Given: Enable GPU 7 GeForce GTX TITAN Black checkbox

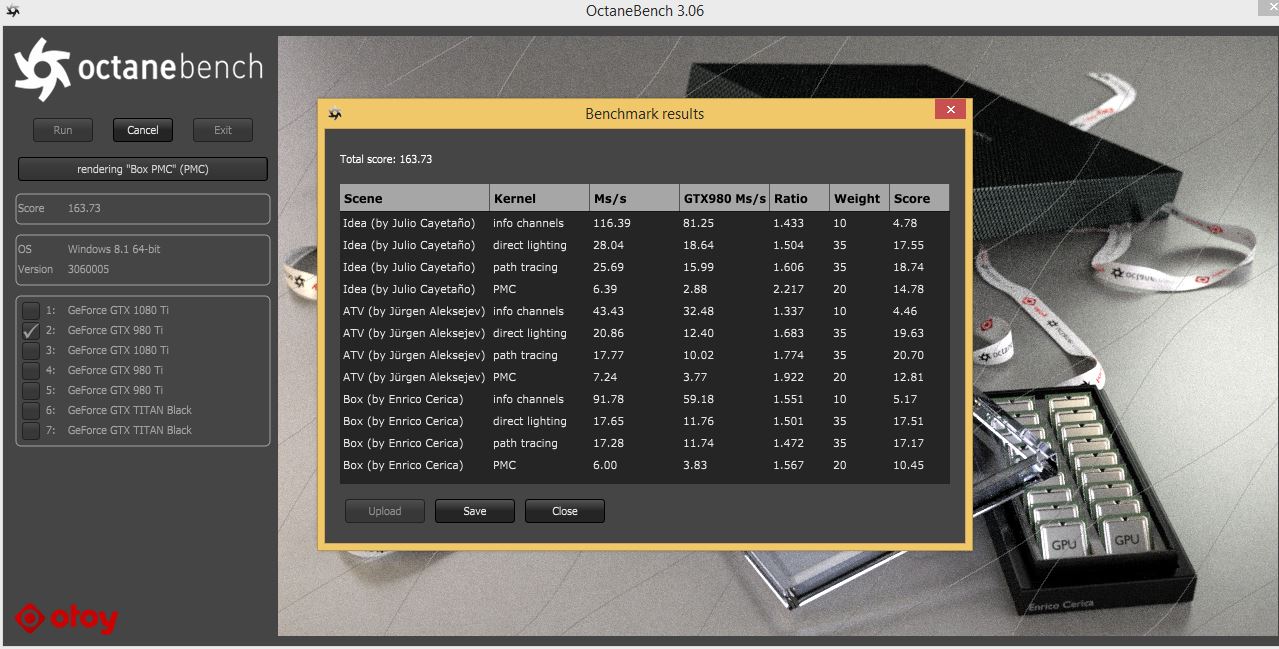Looking at the screenshot, I should [x=31, y=430].
